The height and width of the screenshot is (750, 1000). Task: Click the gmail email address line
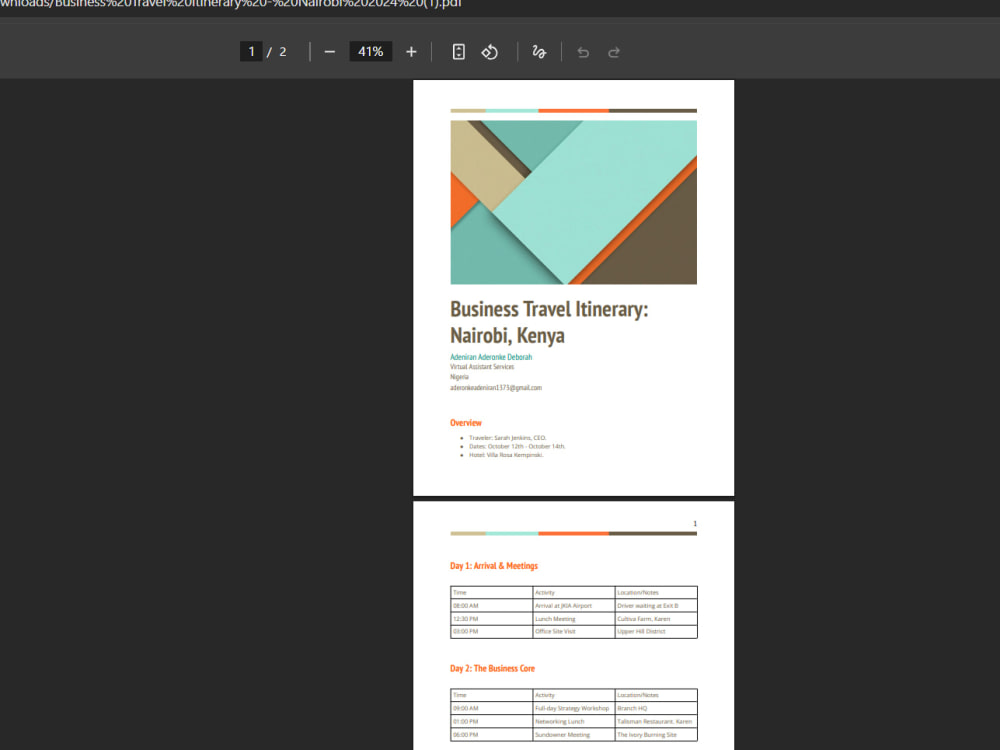tap(496, 387)
